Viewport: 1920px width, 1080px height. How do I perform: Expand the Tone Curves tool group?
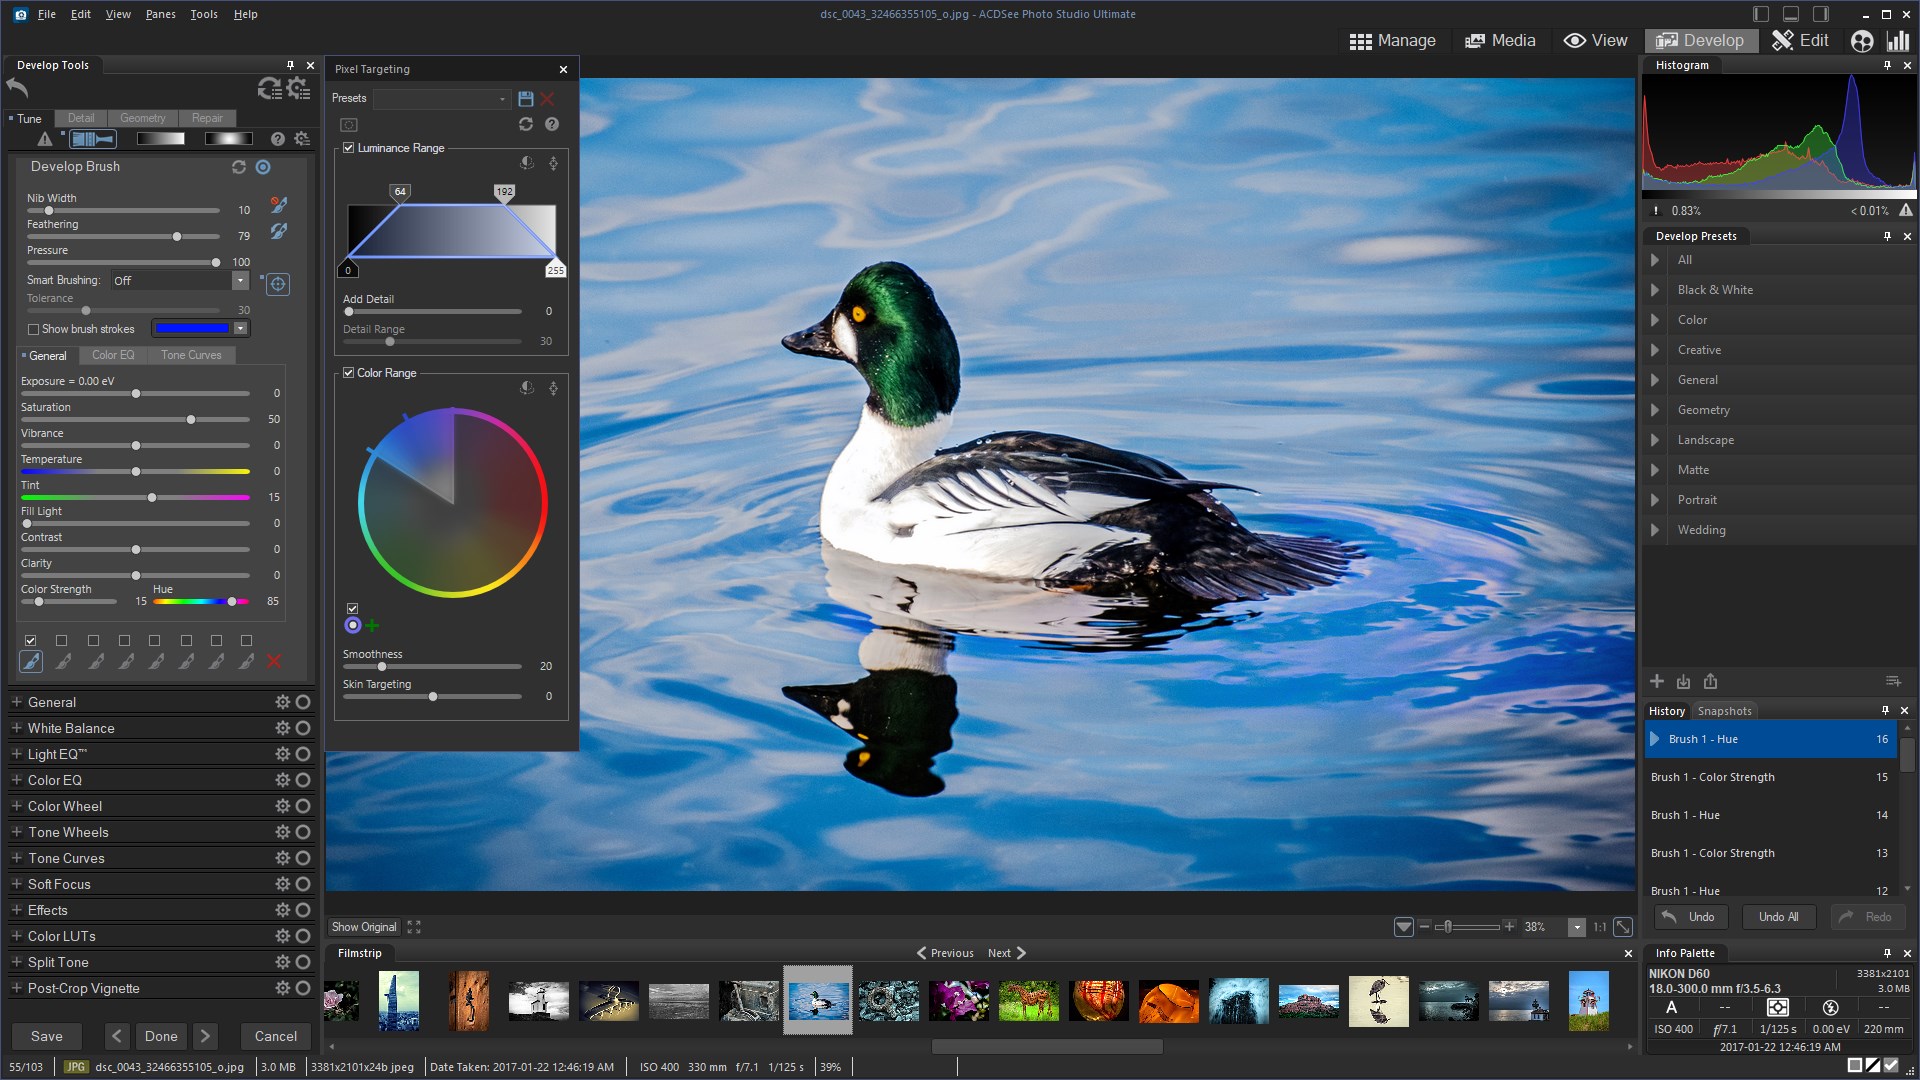[17, 858]
